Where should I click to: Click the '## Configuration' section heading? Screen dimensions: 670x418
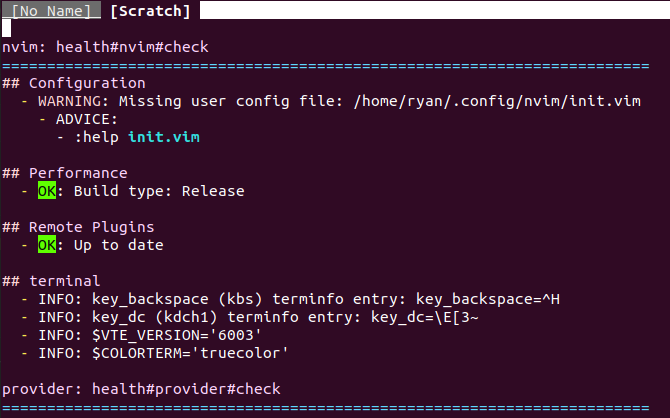click(74, 83)
